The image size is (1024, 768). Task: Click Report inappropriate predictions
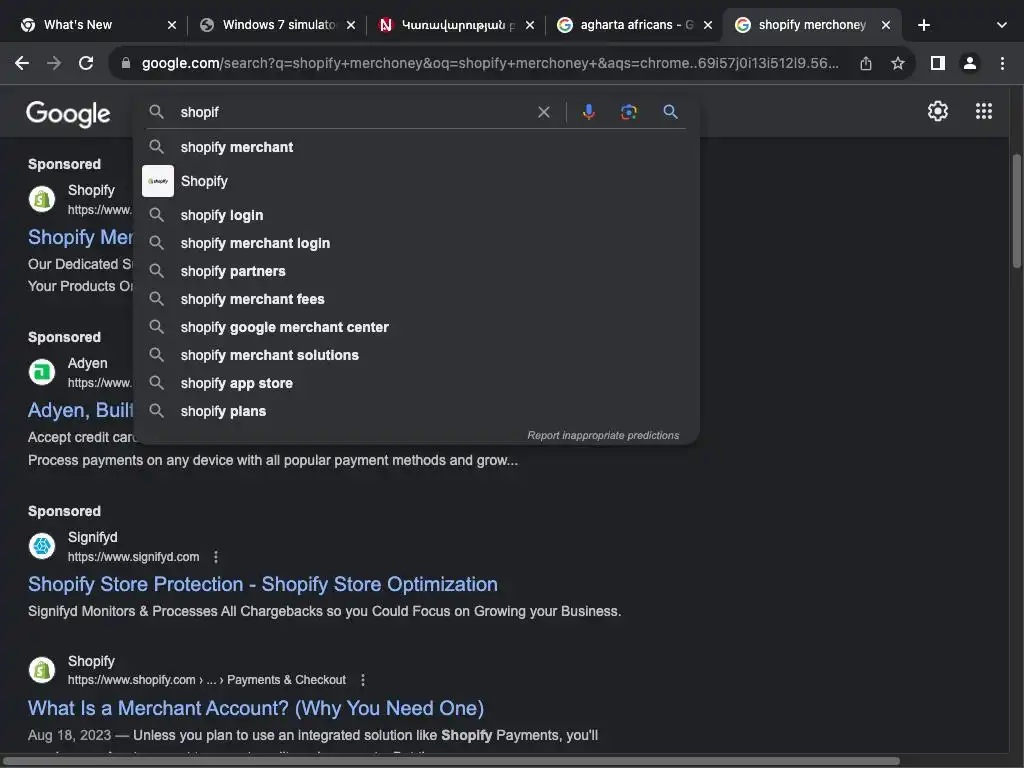tap(603, 436)
